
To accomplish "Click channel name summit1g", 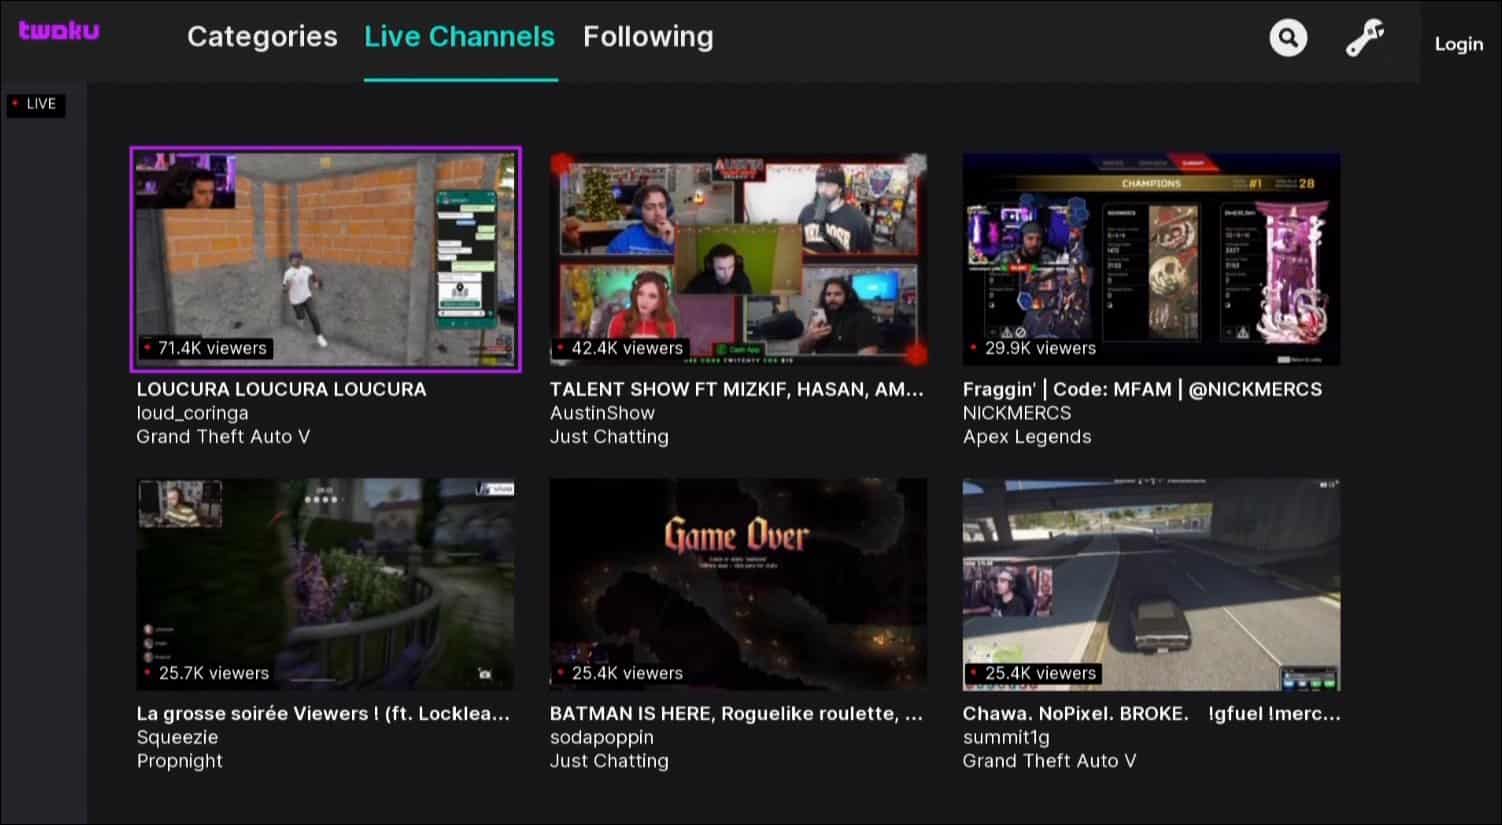I will pyautogui.click(x=1006, y=738).
